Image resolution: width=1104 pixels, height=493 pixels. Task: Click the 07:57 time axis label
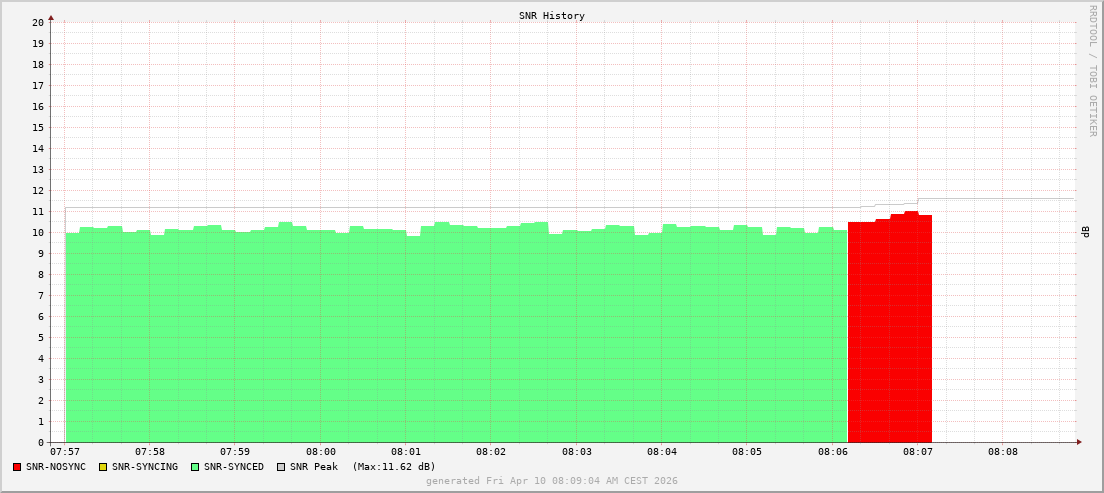point(65,452)
